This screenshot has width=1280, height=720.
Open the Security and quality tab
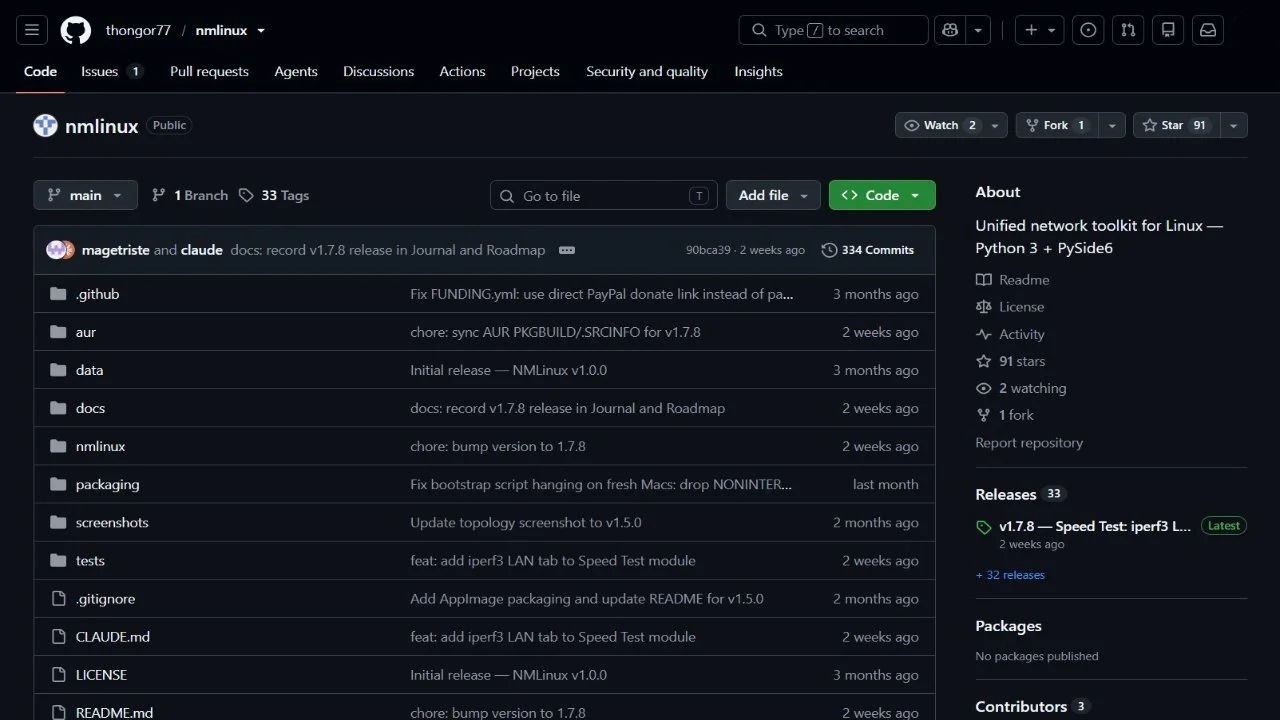[647, 71]
